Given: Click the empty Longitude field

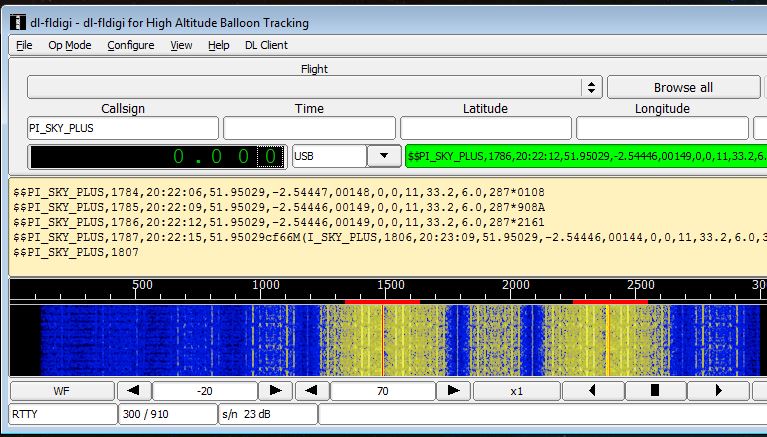Looking at the screenshot, I should (x=662, y=128).
